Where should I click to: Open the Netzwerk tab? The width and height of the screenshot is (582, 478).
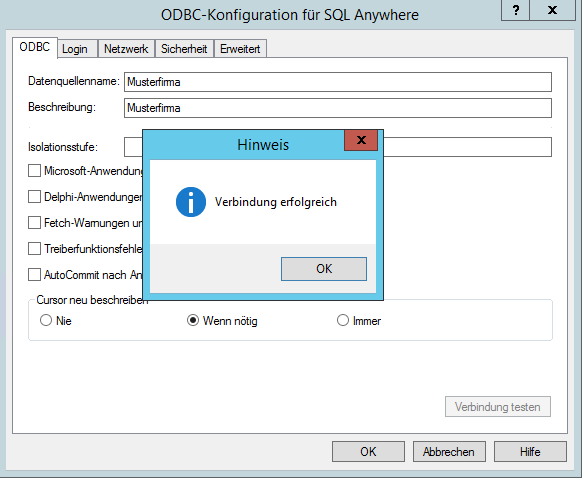pos(126,49)
